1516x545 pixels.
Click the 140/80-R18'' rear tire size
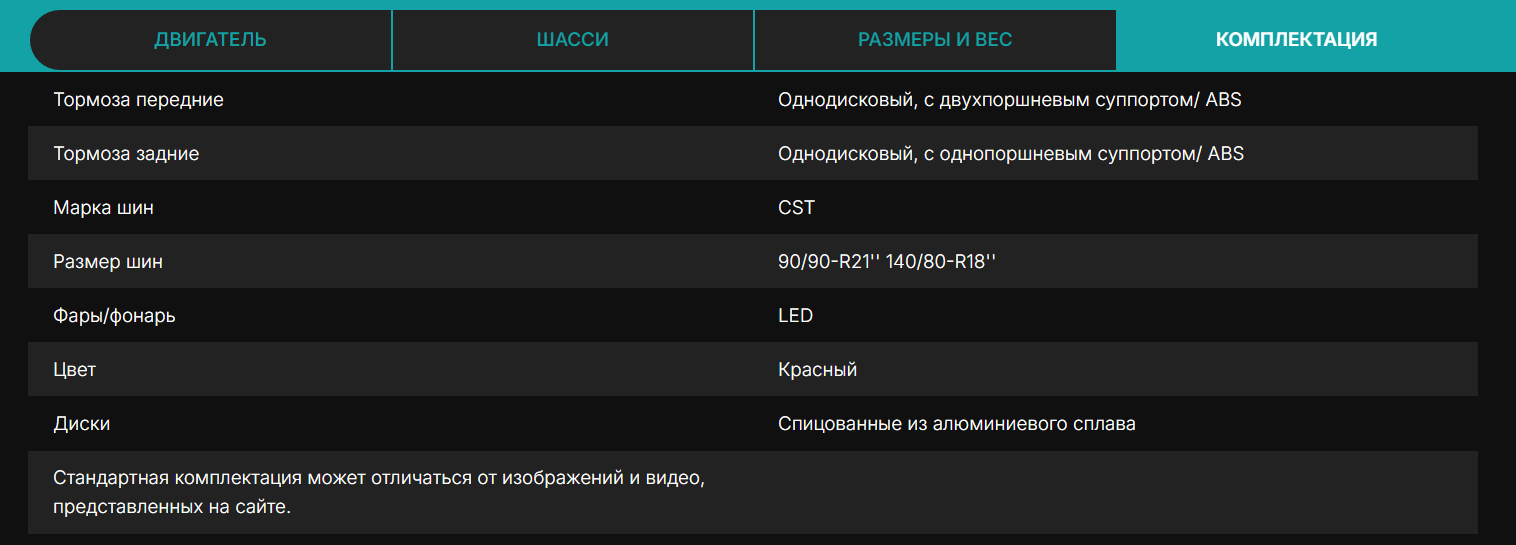pos(941,262)
